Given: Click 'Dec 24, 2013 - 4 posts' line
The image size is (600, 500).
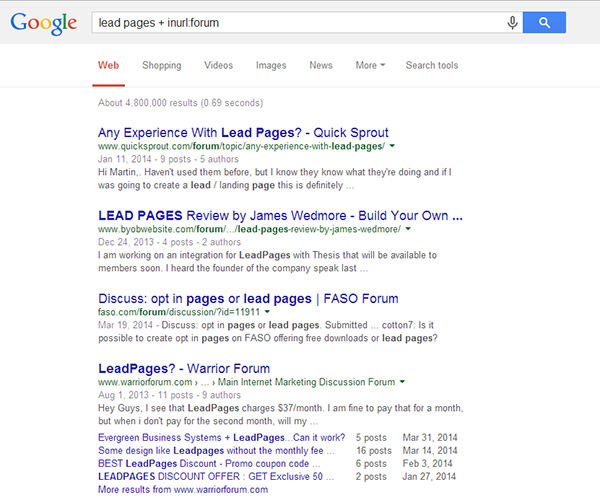Looking at the screenshot, I should (x=169, y=242).
